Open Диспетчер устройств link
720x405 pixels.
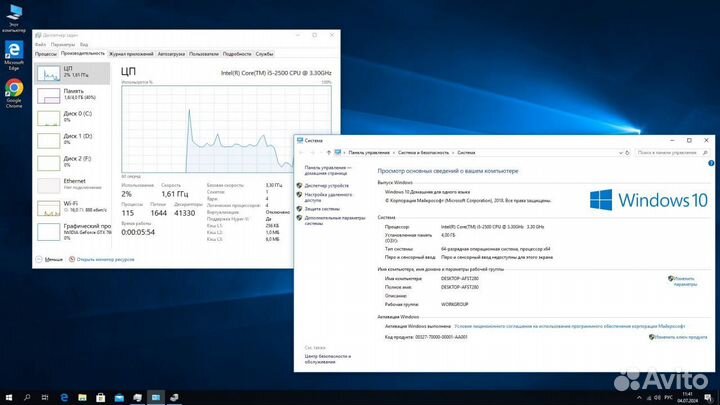pyautogui.click(x=326, y=186)
